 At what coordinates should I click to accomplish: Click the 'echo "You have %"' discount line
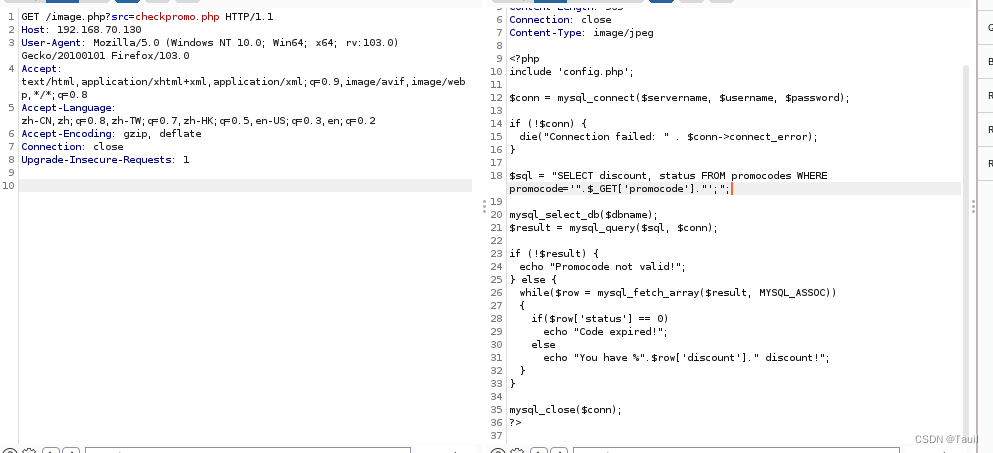686,357
